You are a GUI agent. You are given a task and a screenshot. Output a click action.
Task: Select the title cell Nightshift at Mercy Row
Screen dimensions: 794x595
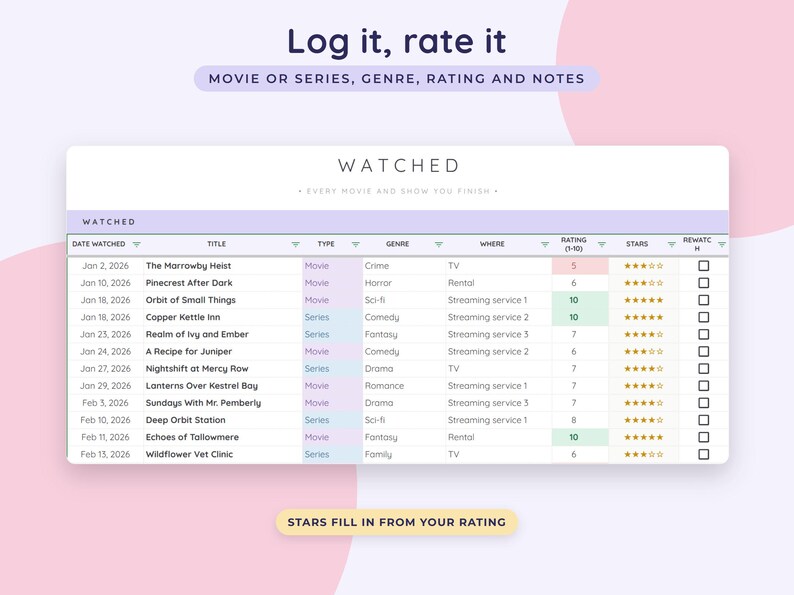[x=223, y=369]
